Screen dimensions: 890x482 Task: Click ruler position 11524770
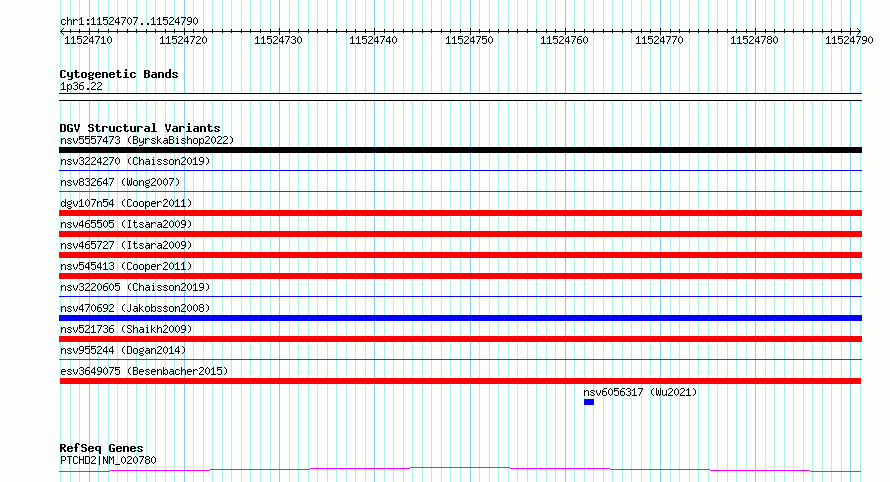[x=659, y=40]
